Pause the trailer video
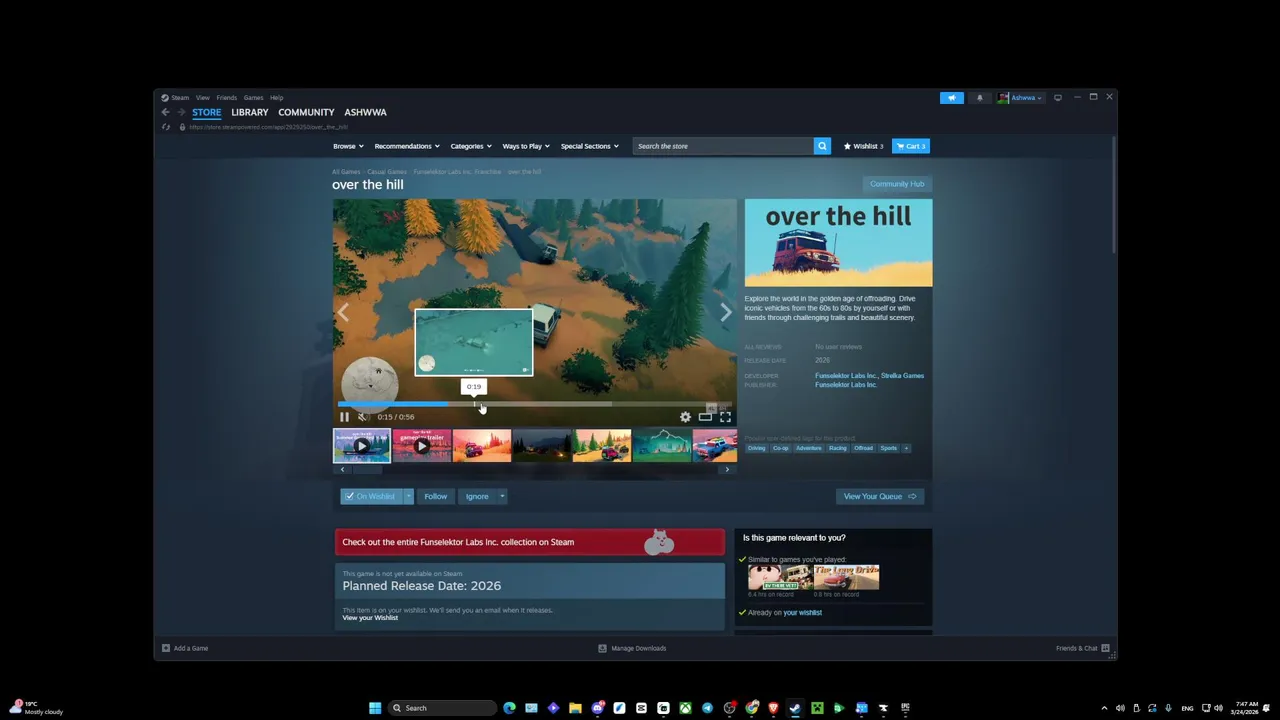The width and height of the screenshot is (1280, 720). pyautogui.click(x=344, y=417)
